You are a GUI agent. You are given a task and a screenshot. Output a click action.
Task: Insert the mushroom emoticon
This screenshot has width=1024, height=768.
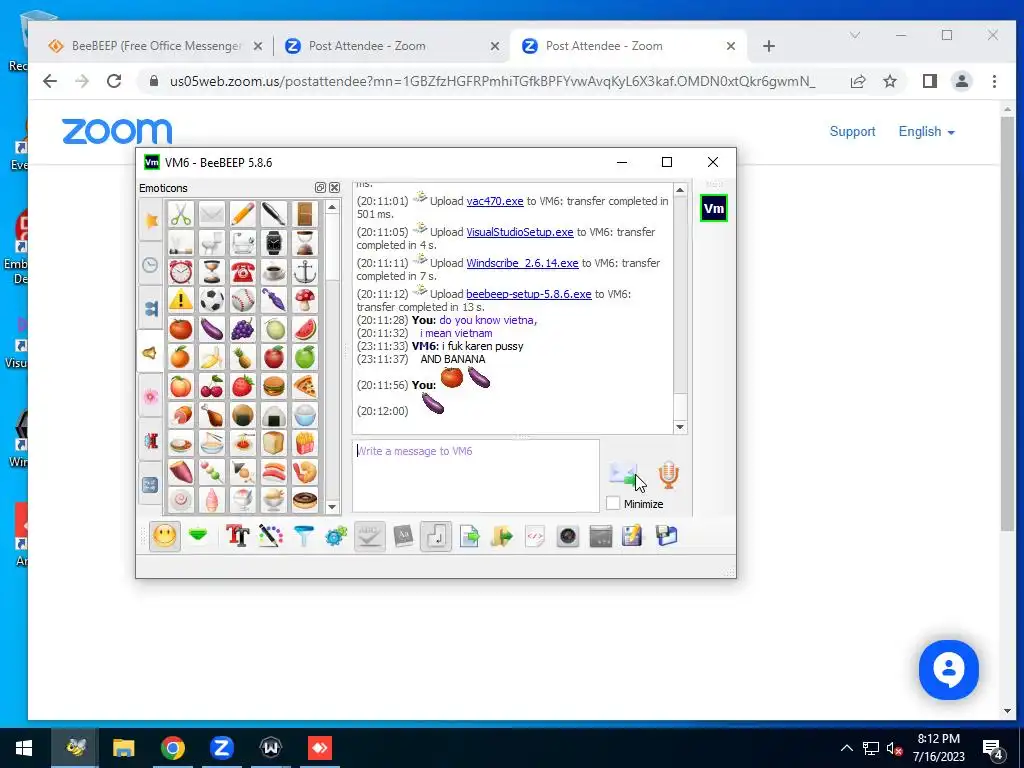point(304,300)
